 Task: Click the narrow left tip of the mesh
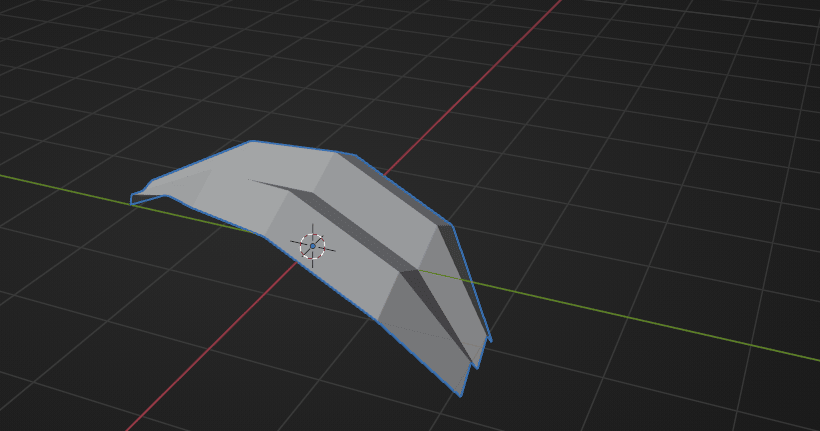click(135, 198)
